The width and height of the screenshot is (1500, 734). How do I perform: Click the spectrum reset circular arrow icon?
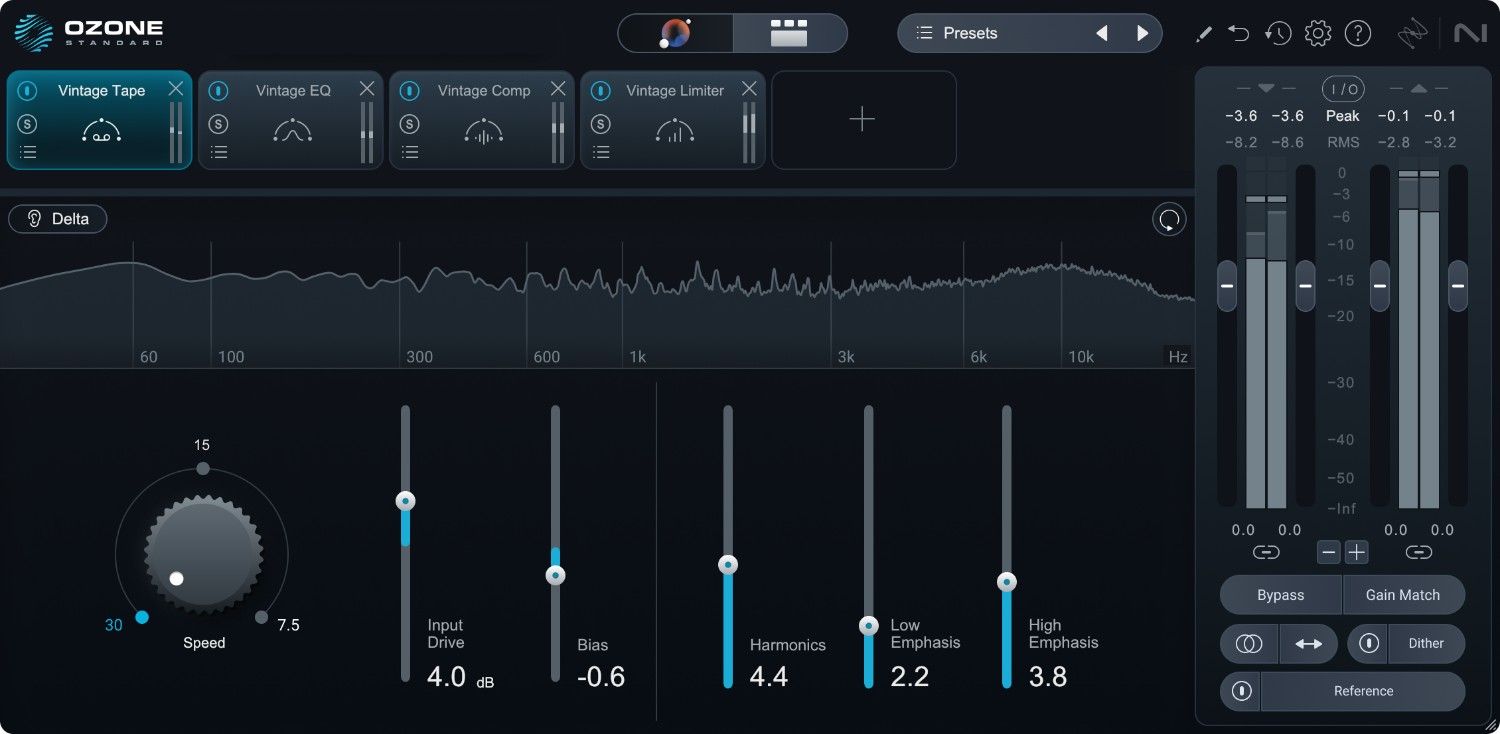[x=1169, y=220]
